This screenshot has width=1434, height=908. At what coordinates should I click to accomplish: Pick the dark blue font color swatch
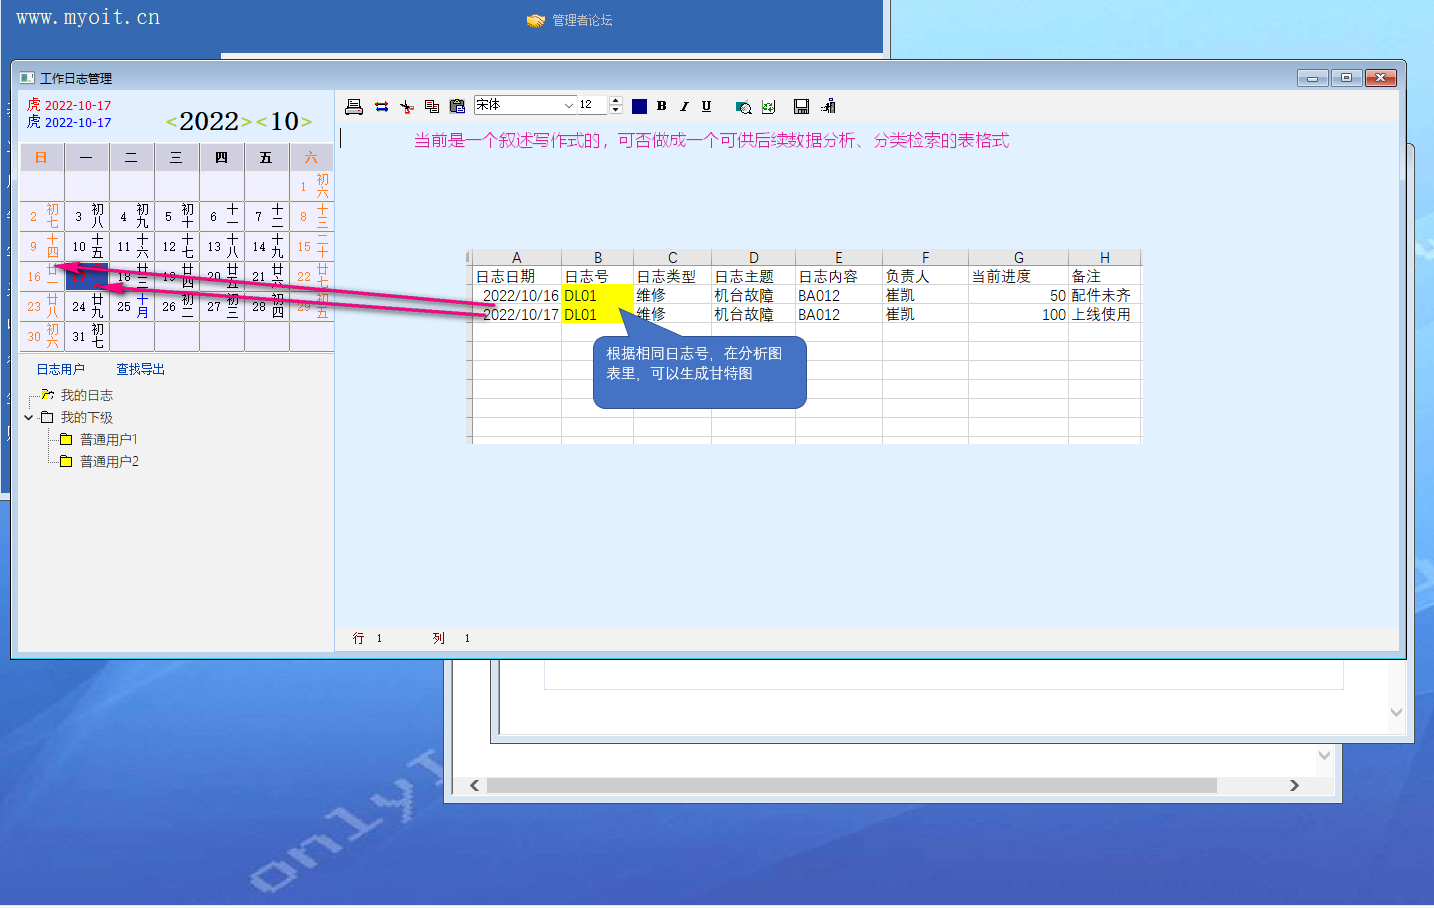tap(639, 106)
